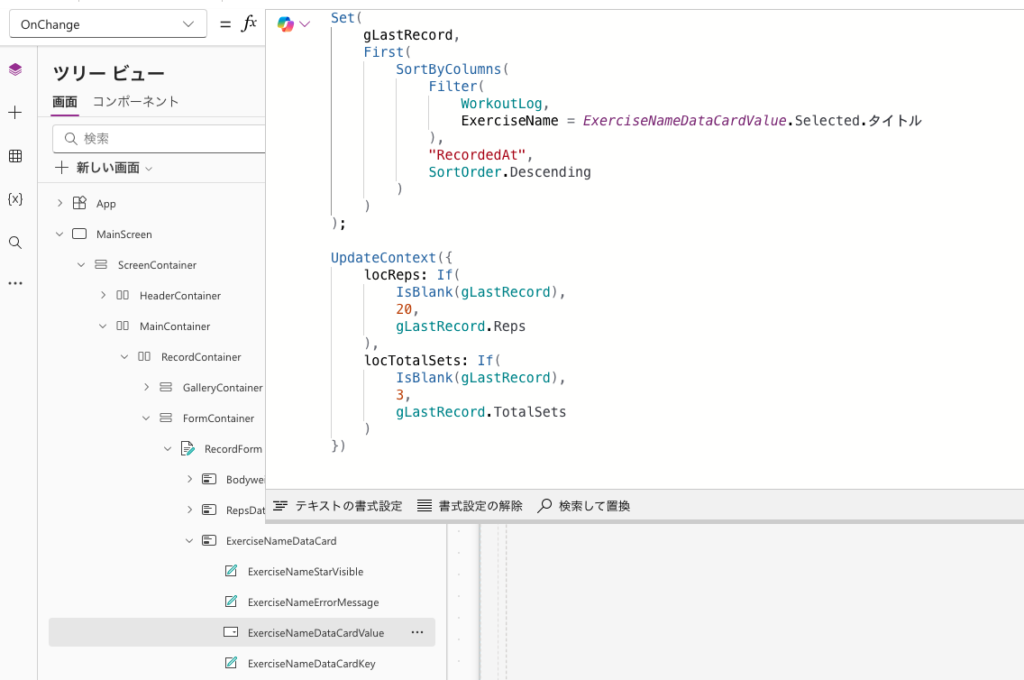The image size is (1024, 680).
Task: Expand the HeaderContainer node
Action: [103, 295]
